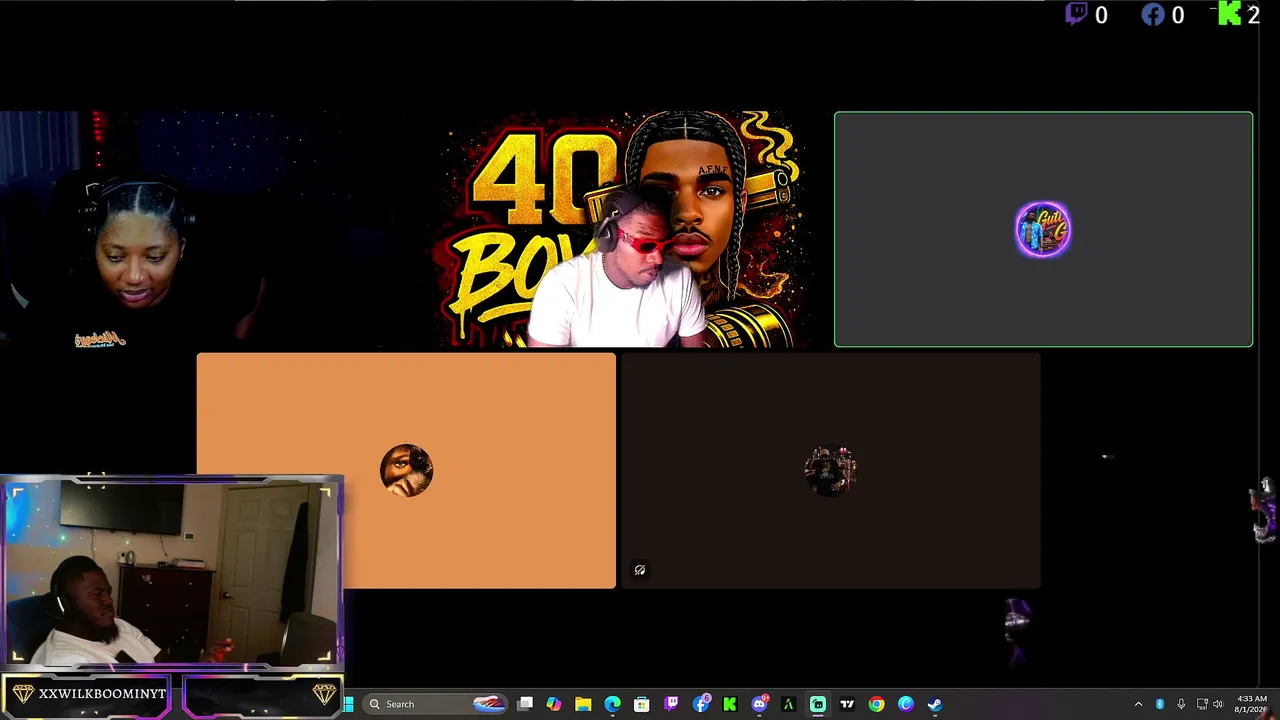
Task: Click the avatar in the orange tile
Action: (406, 470)
